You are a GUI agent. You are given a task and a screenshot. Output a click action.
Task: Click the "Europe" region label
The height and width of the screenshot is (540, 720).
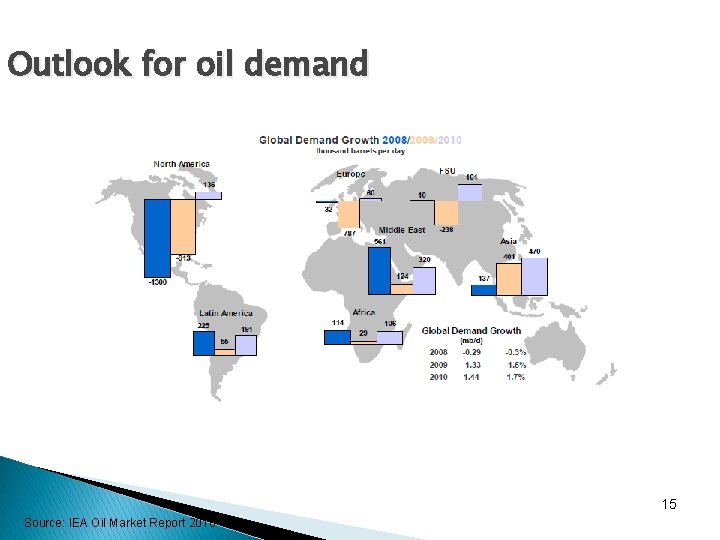point(351,174)
